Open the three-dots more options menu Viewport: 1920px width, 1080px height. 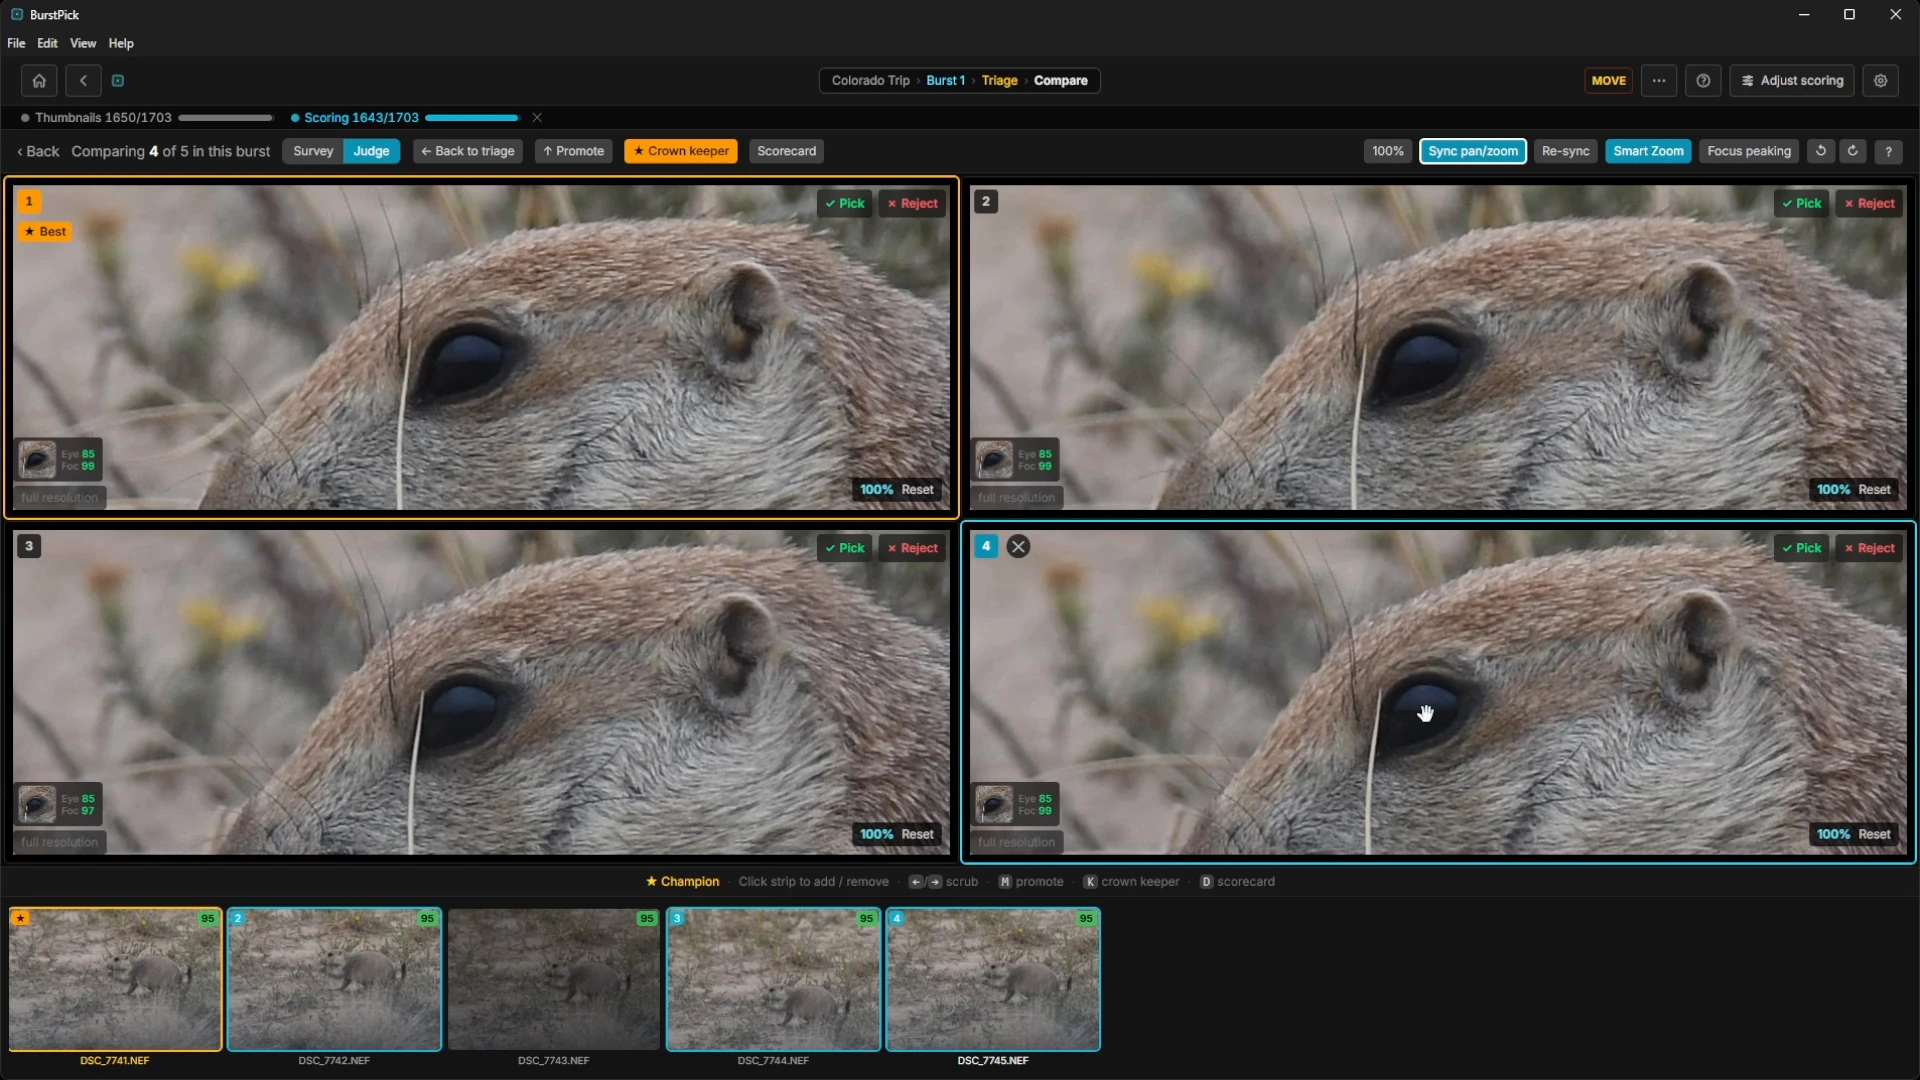(x=1659, y=81)
